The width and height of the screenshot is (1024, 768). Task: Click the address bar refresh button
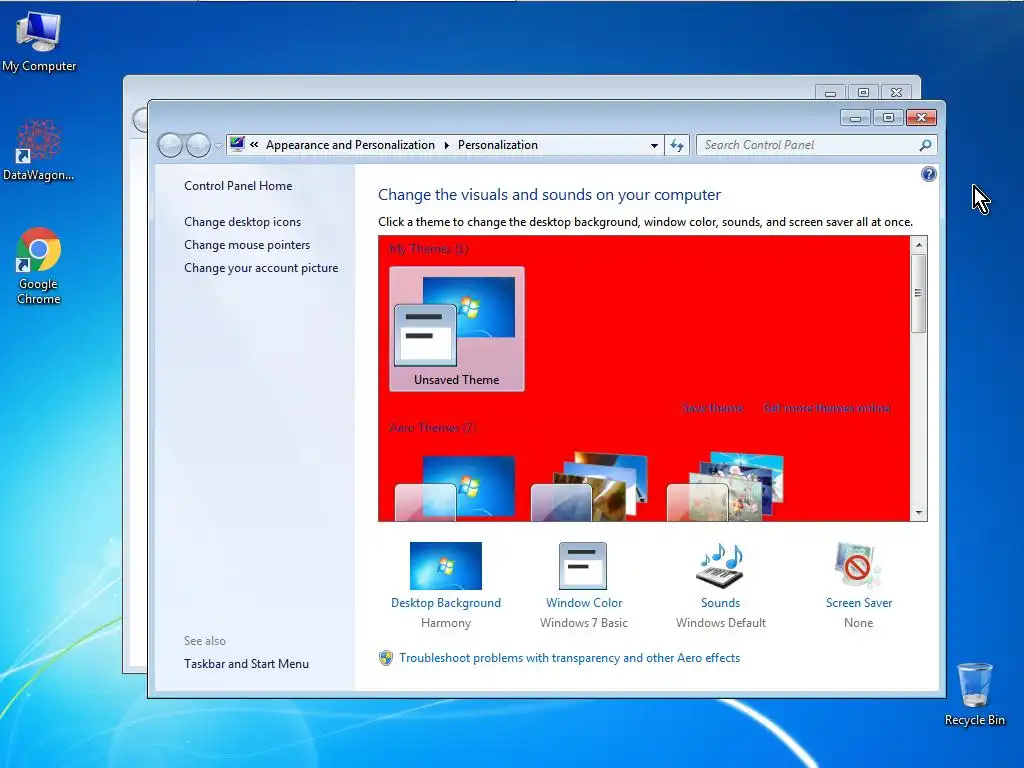coord(677,146)
